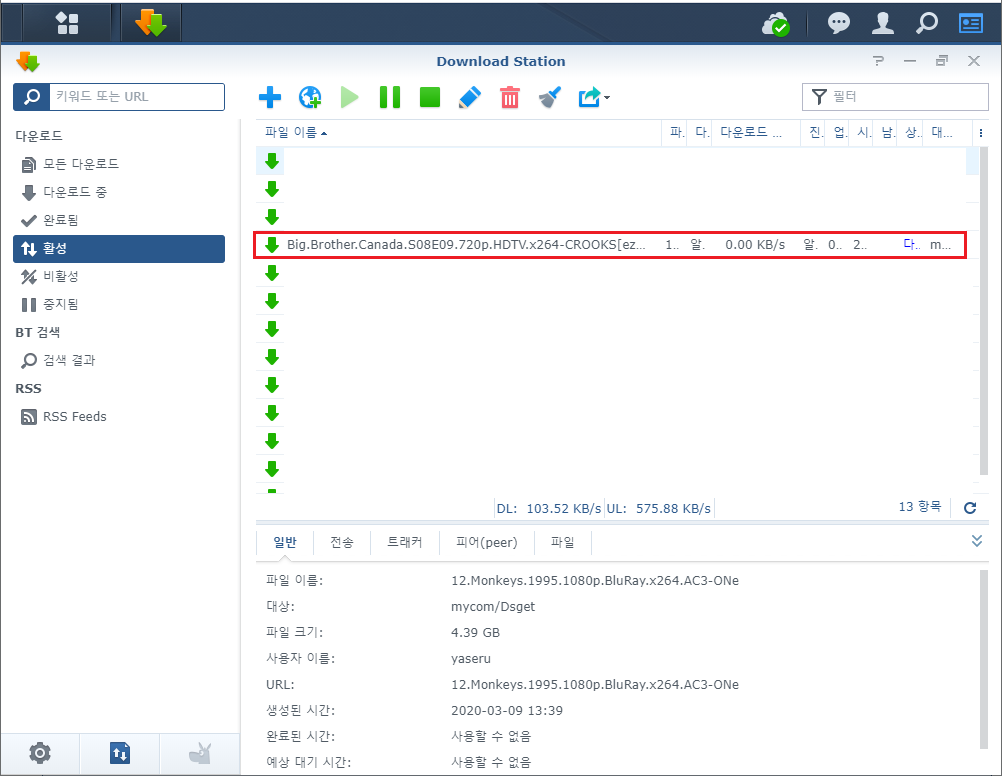Open RSS Feeds in the sidebar

coord(119,417)
